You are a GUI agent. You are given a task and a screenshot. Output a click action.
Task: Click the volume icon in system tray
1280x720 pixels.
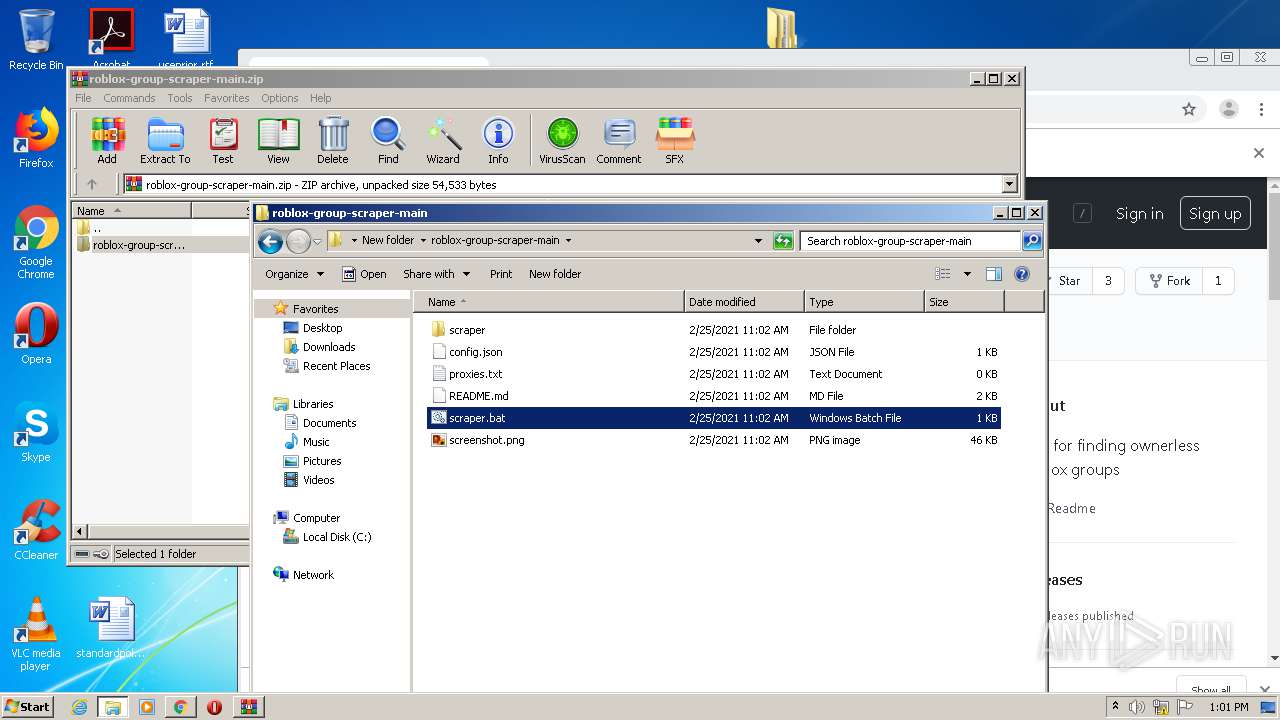(x=1137, y=707)
